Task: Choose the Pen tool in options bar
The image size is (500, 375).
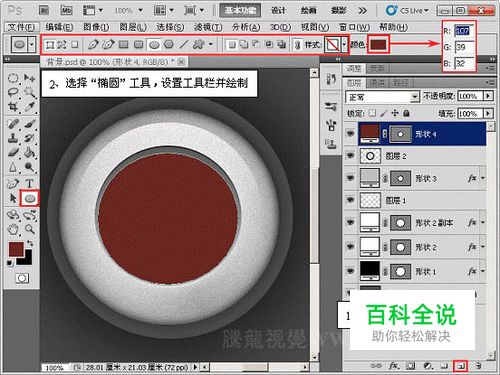Action: (93, 44)
